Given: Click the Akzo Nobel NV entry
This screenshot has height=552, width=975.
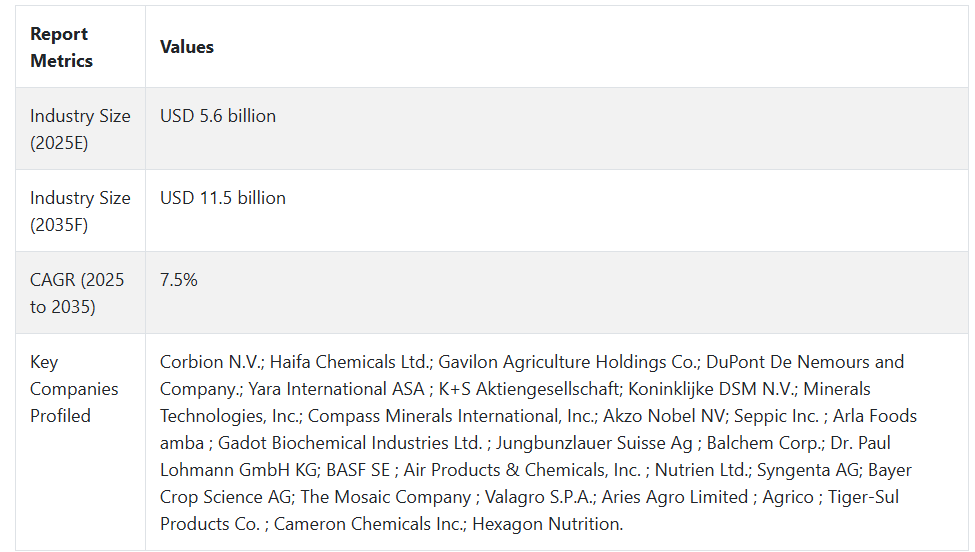Looking at the screenshot, I should [664, 416].
